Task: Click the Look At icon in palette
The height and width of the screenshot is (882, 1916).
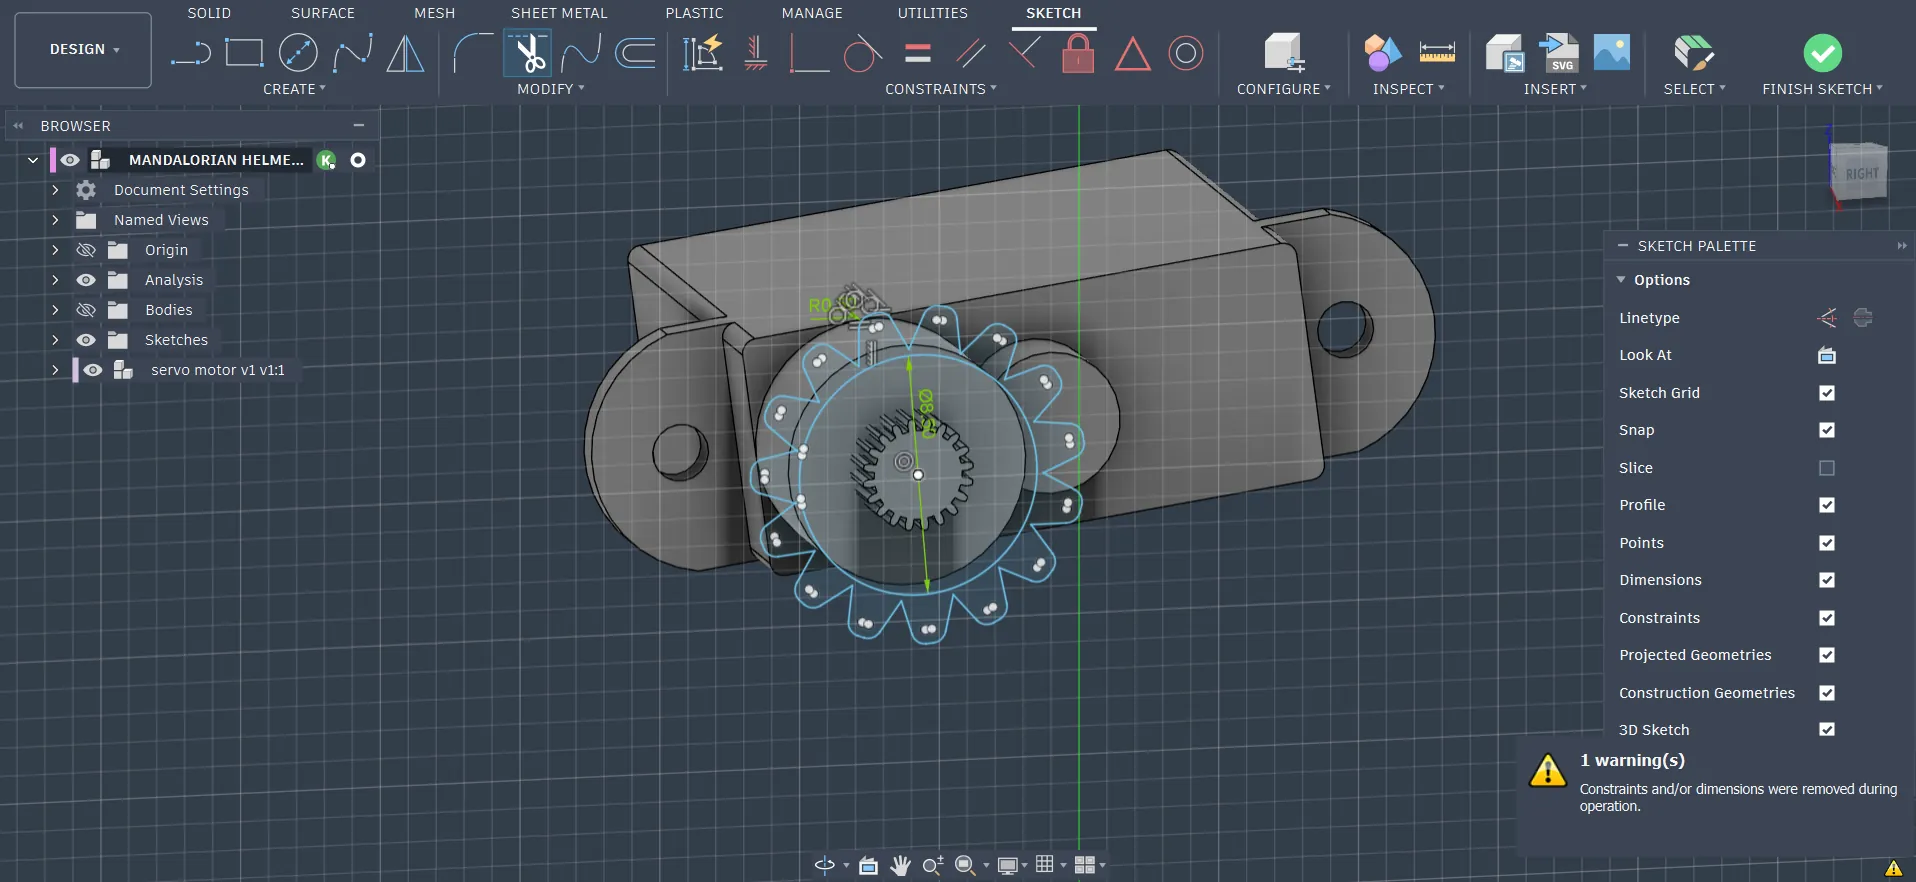Action: click(1827, 355)
